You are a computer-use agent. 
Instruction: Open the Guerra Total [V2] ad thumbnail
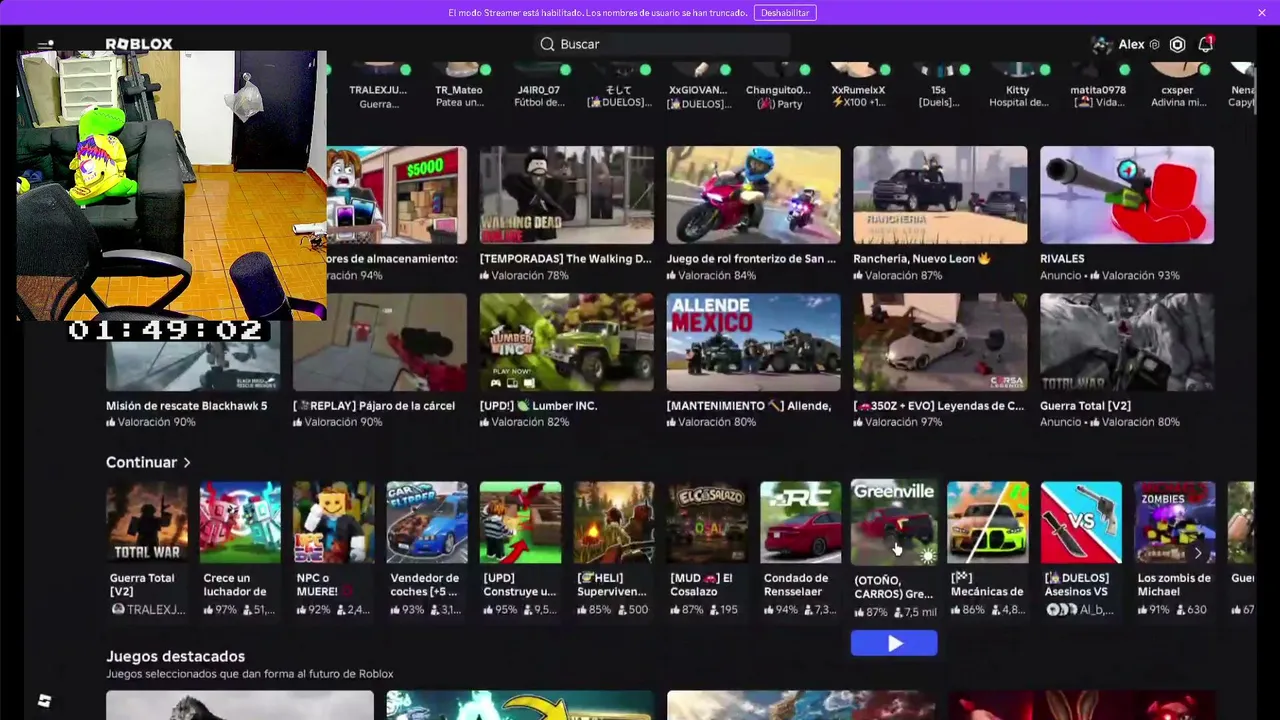point(1127,342)
